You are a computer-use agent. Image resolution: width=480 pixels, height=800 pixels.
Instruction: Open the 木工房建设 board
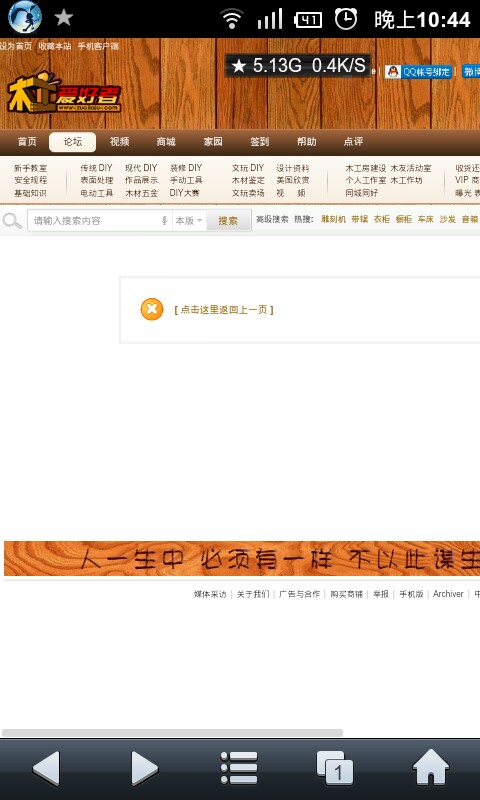(366, 168)
